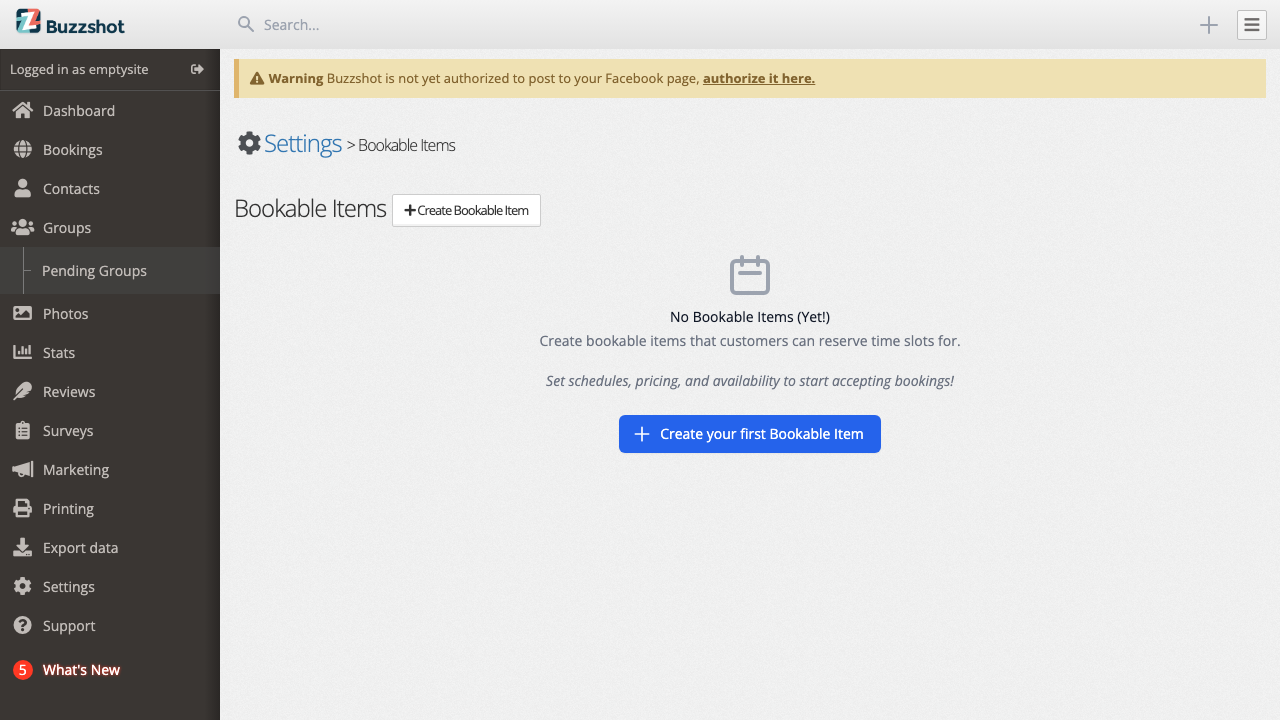Open the Reviews sidebar item
Screen dimensions: 1280x720
[x=110, y=392]
